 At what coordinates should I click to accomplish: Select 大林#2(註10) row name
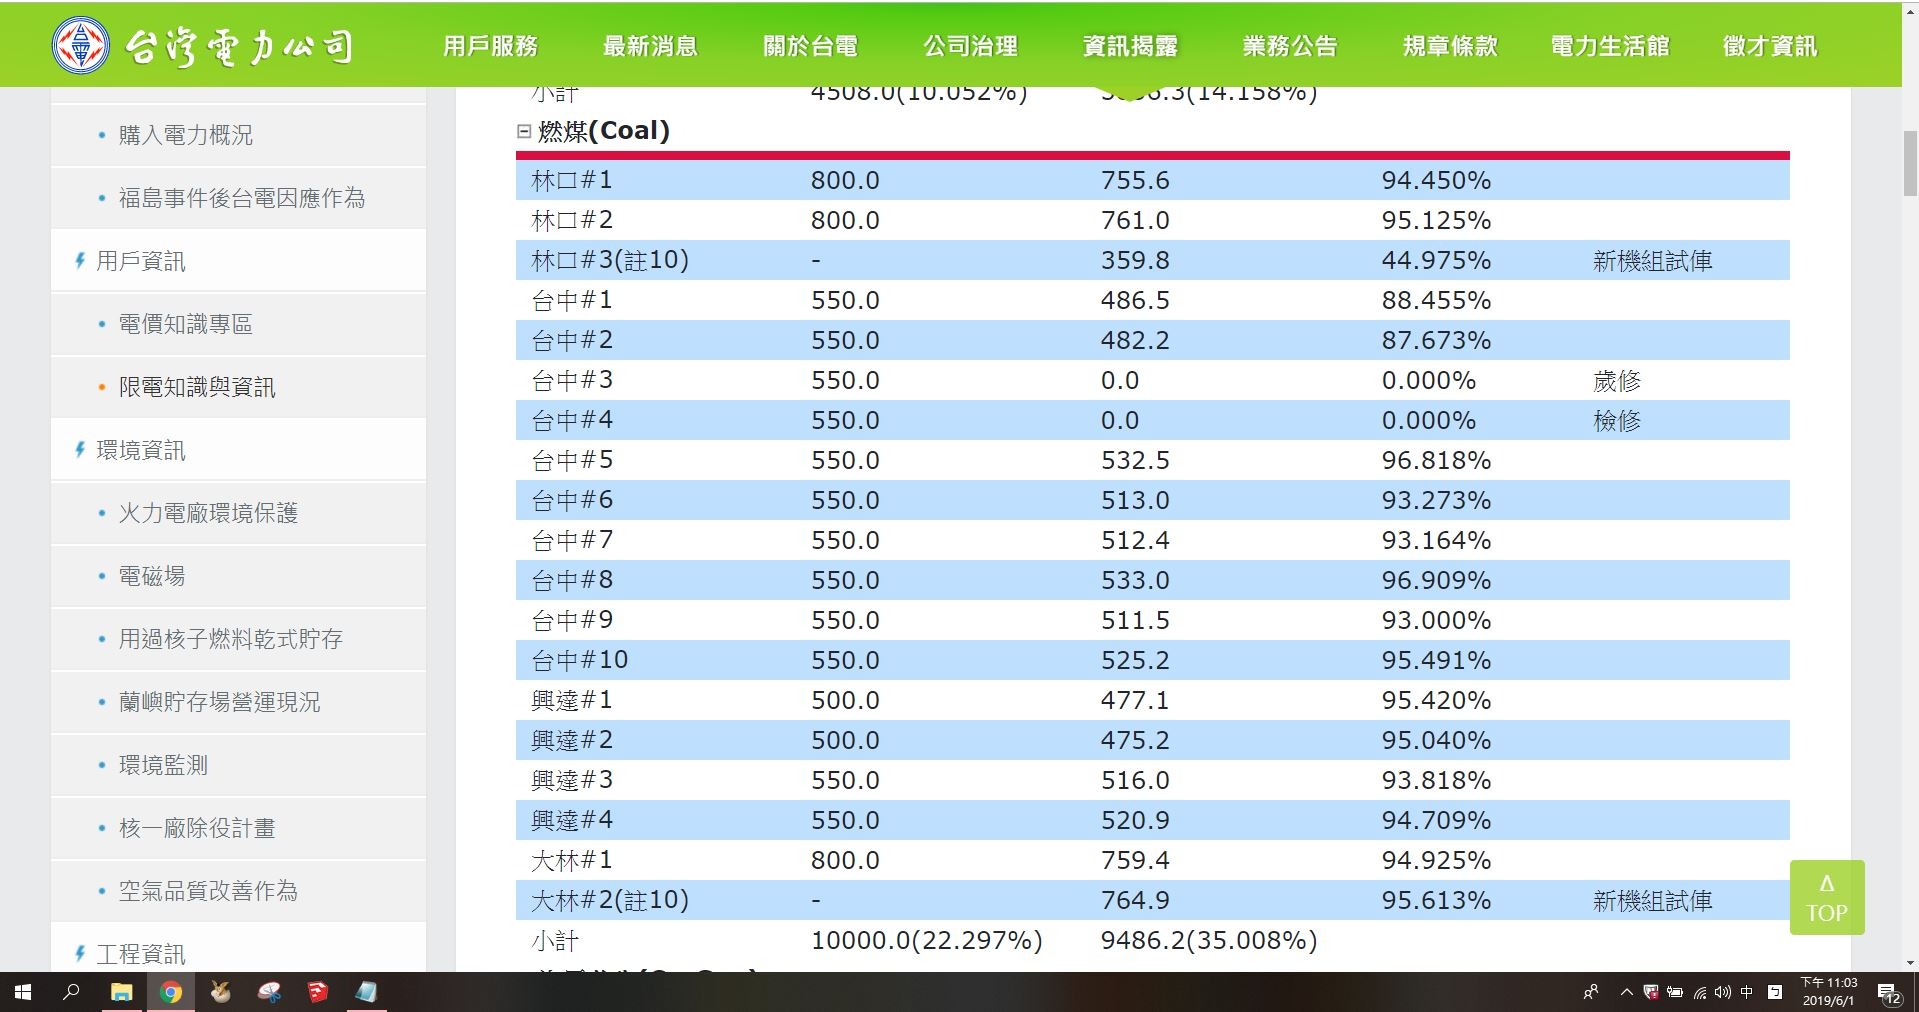point(610,900)
